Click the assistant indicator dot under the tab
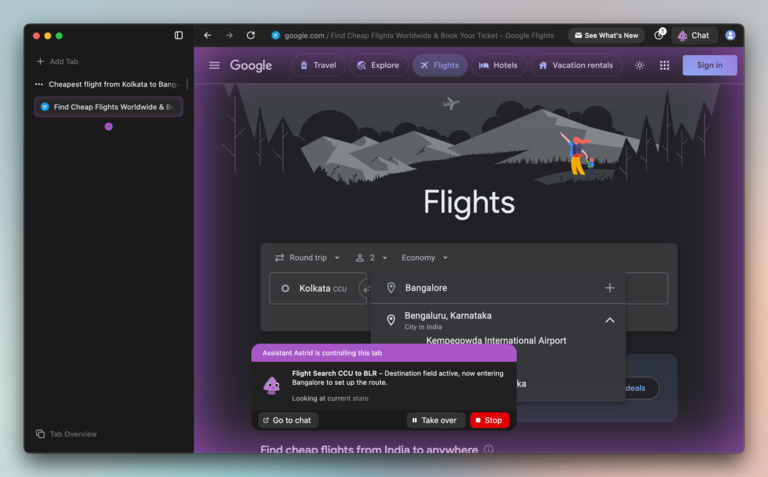This screenshot has height=477, width=768. coord(109,127)
